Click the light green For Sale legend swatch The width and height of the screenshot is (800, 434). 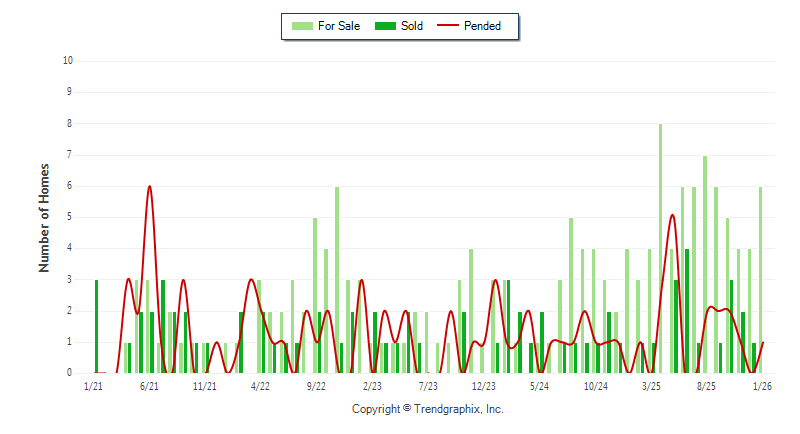[300, 26]
